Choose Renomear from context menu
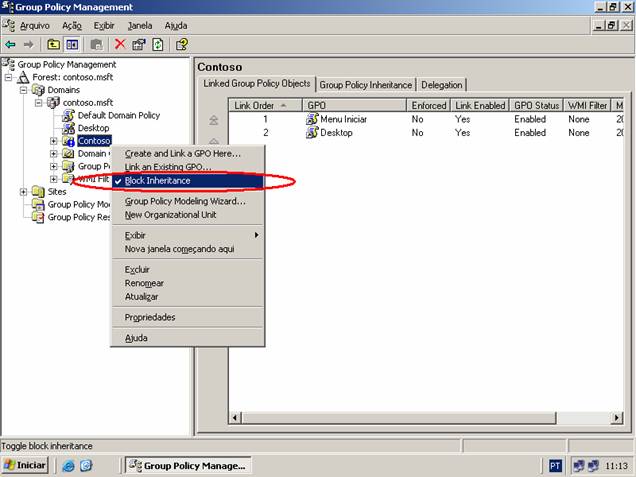The image size is (636, 477). pyautogui.click(x=188, y=283)
